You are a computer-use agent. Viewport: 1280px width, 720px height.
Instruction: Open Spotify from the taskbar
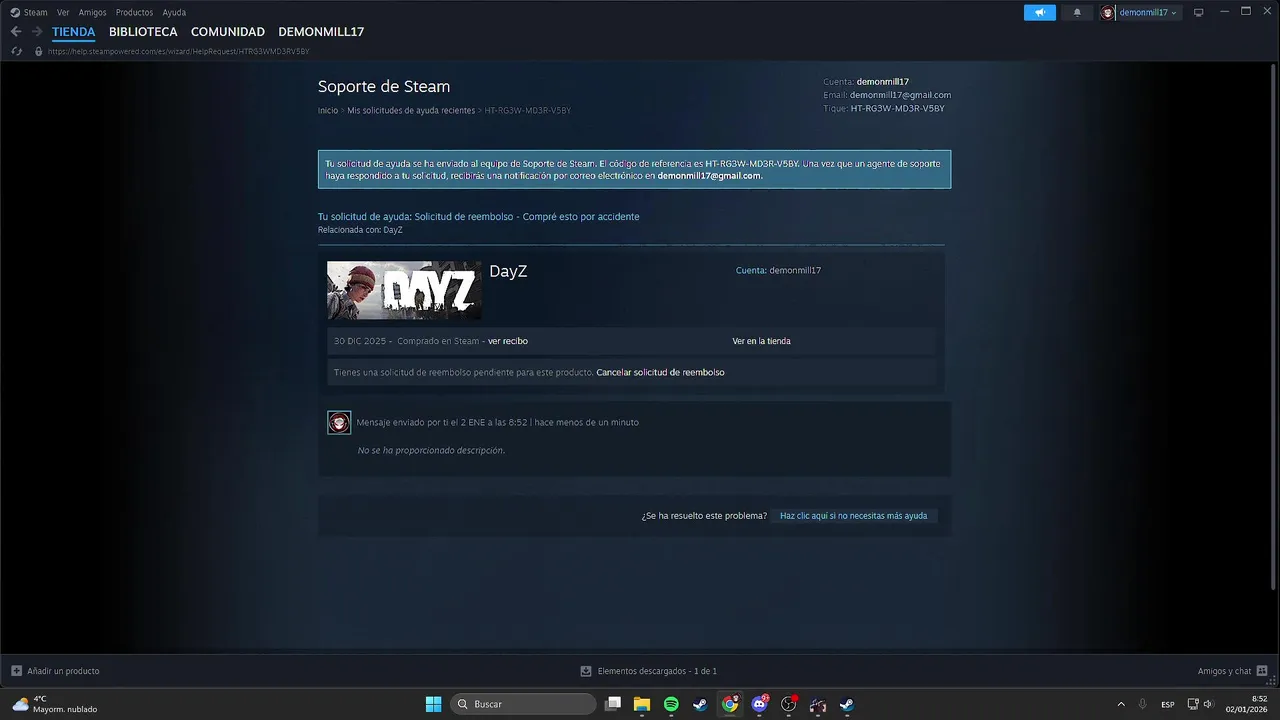tap(671, 704)
